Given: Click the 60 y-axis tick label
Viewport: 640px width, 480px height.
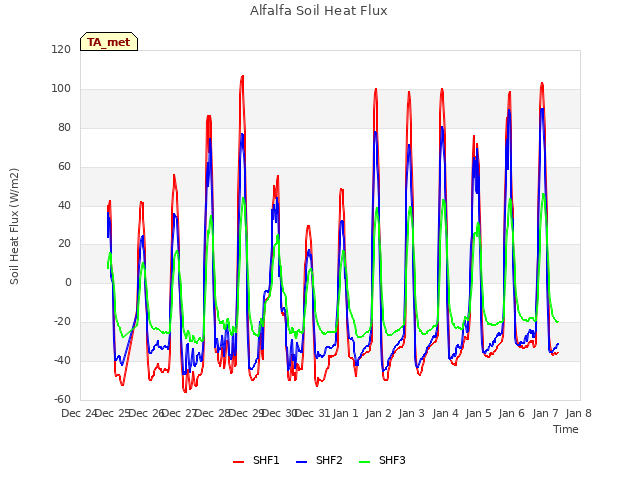Looking at the screenshot, I should (64, 166).
